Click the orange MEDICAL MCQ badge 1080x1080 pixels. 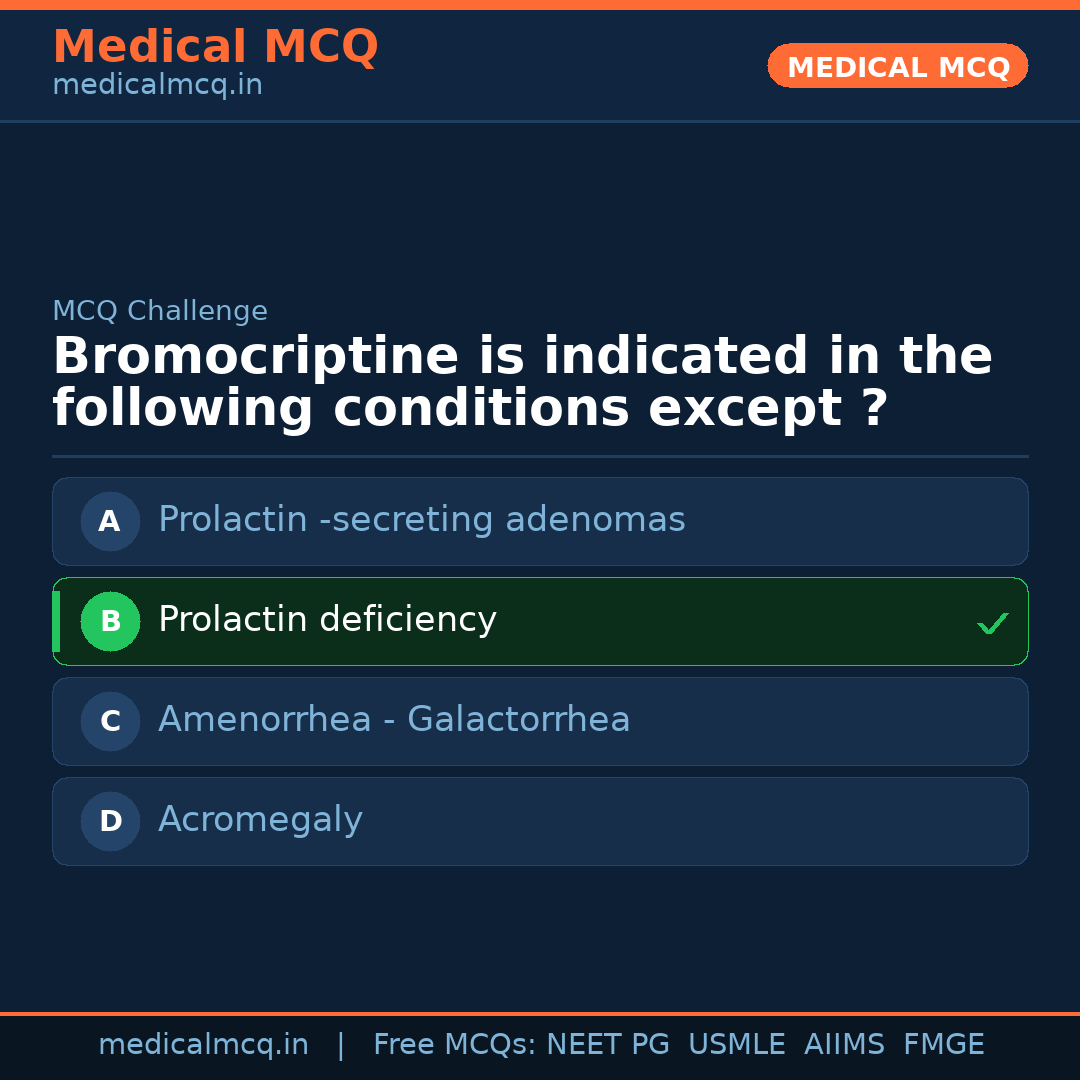(x=897, y=67)
